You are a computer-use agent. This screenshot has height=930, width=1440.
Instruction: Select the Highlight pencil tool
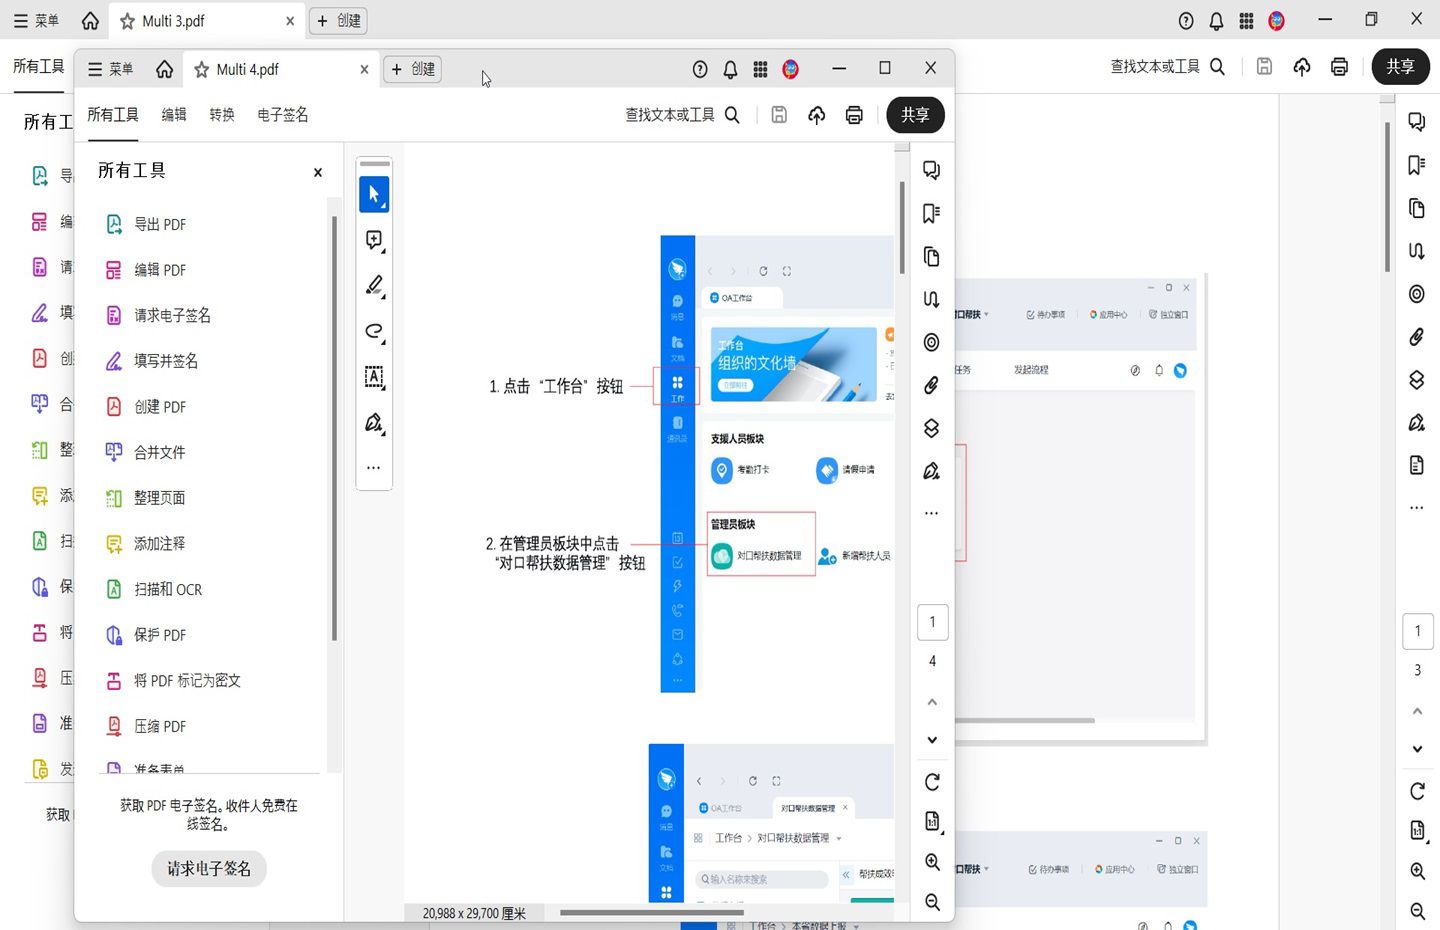pos(374,286)
